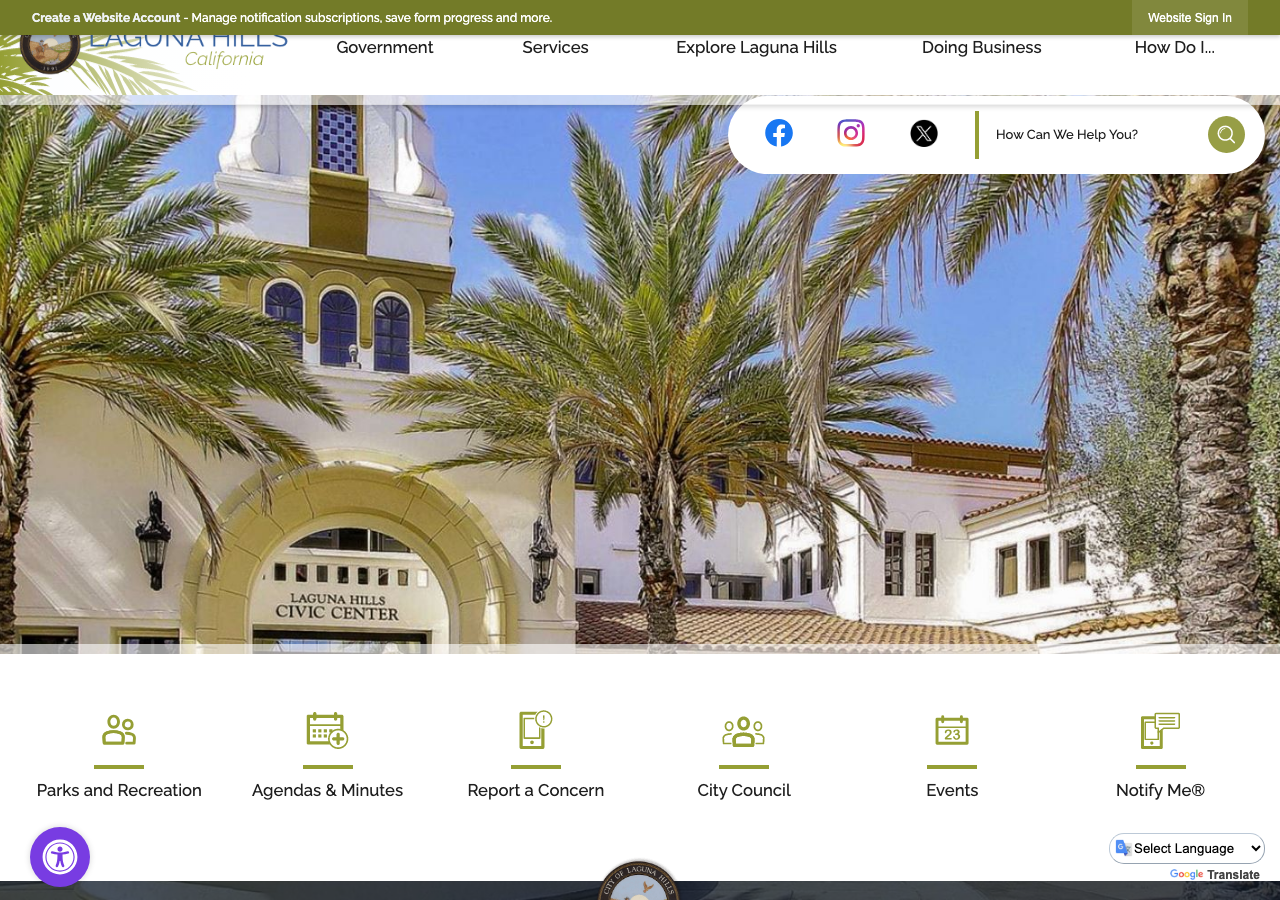Open the Instagram icon link

coord(851,133)
